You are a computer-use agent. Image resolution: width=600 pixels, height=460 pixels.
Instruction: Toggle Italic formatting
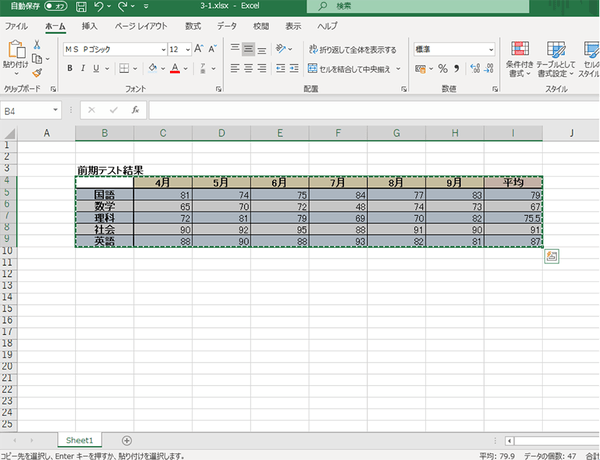[x=84, y=69]
